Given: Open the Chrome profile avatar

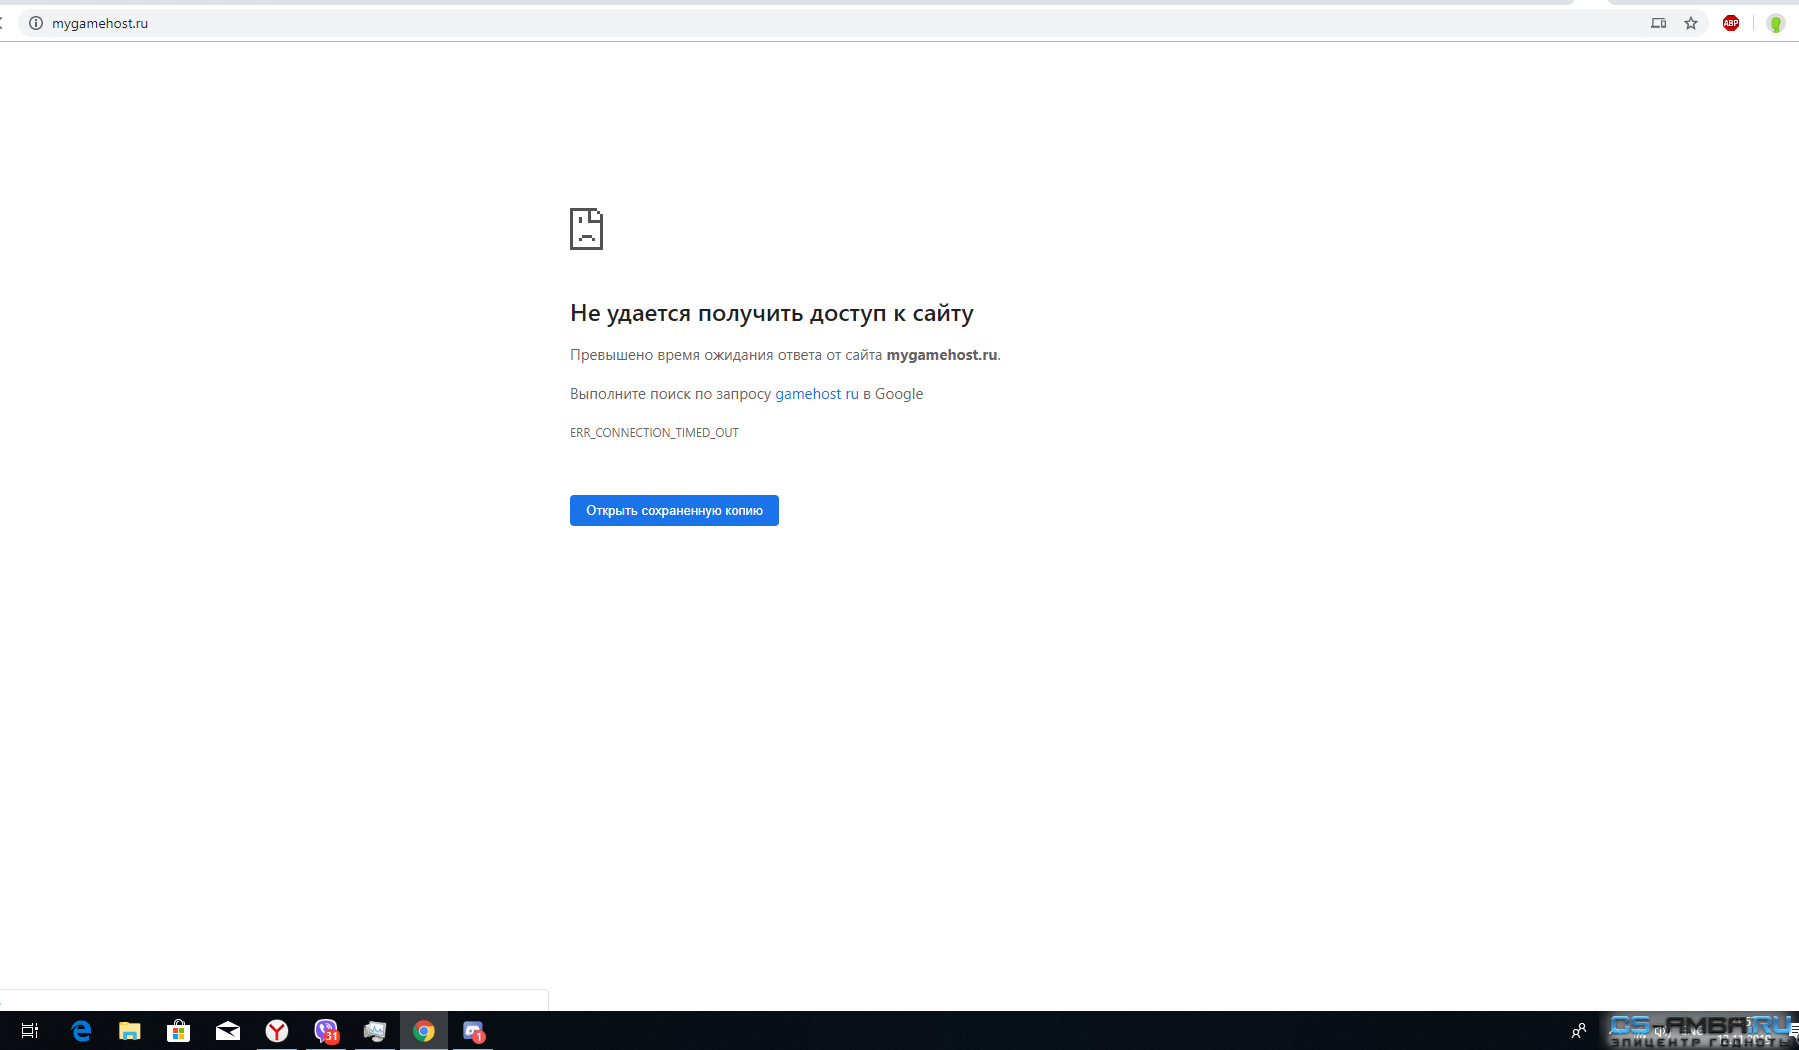Looking at the screenshot, I should click(1776, 23).
